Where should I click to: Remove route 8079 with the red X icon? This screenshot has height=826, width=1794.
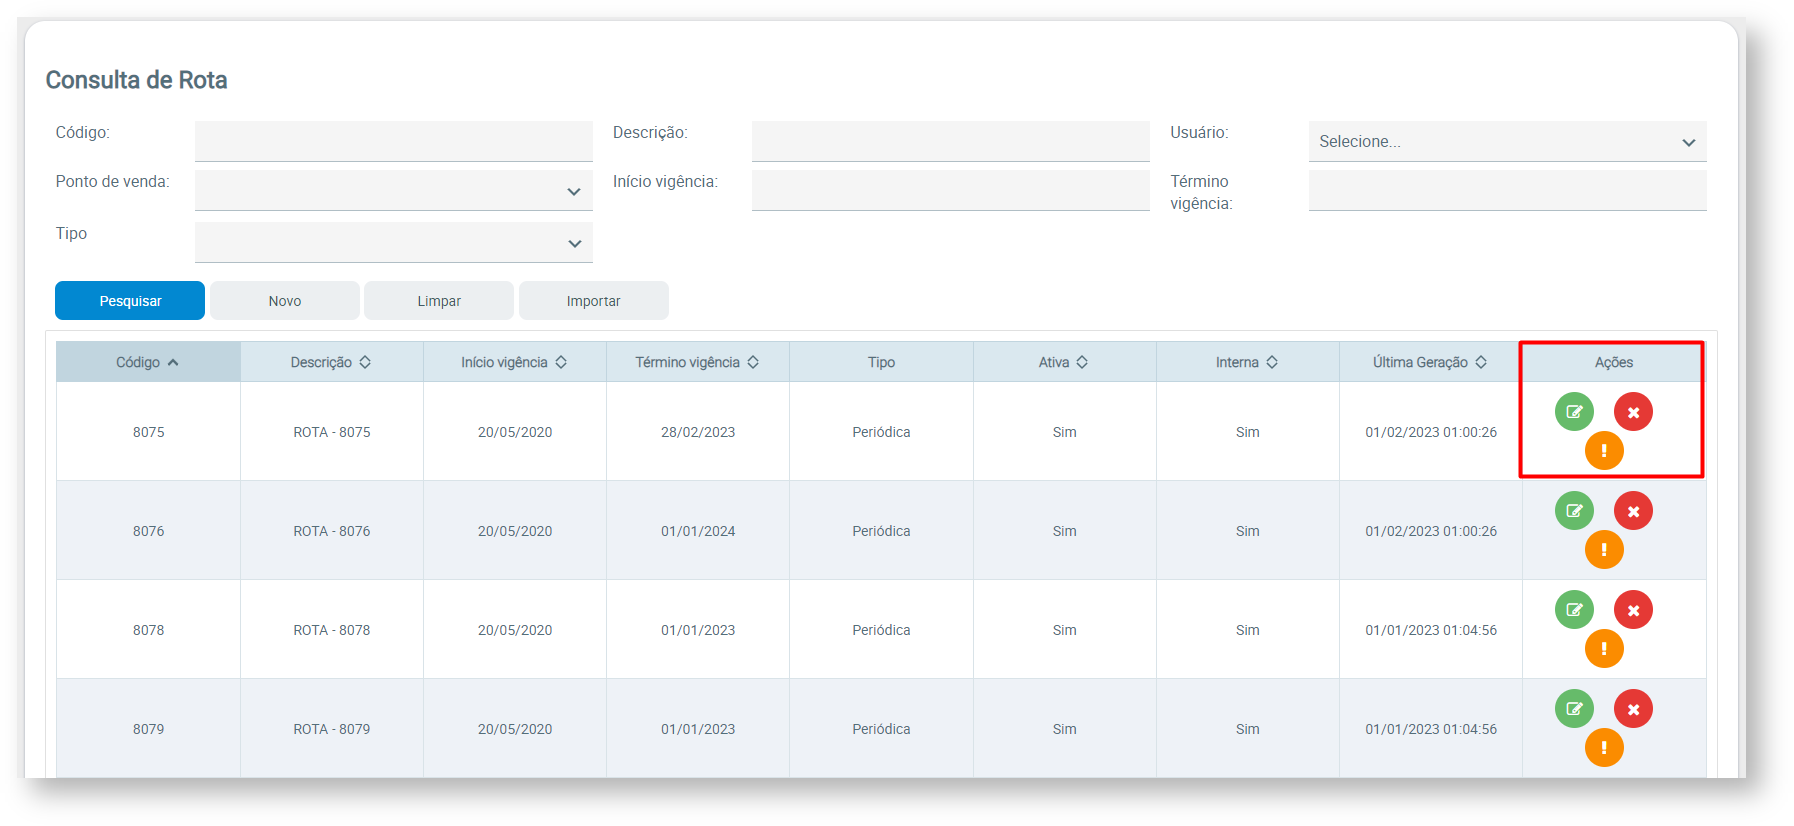pyautogui.click(x=1633, y=709)
